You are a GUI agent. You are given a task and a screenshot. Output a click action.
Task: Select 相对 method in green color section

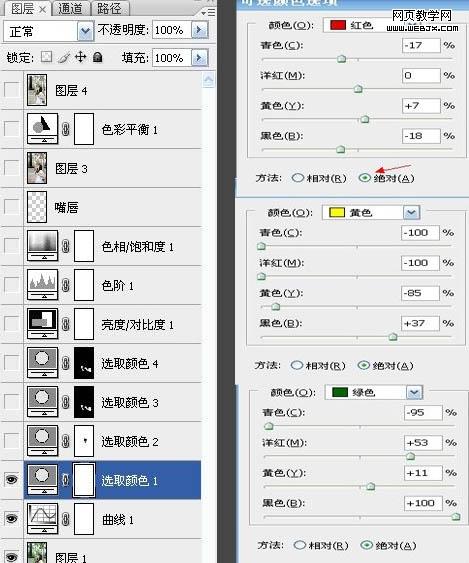coord(299,545)
